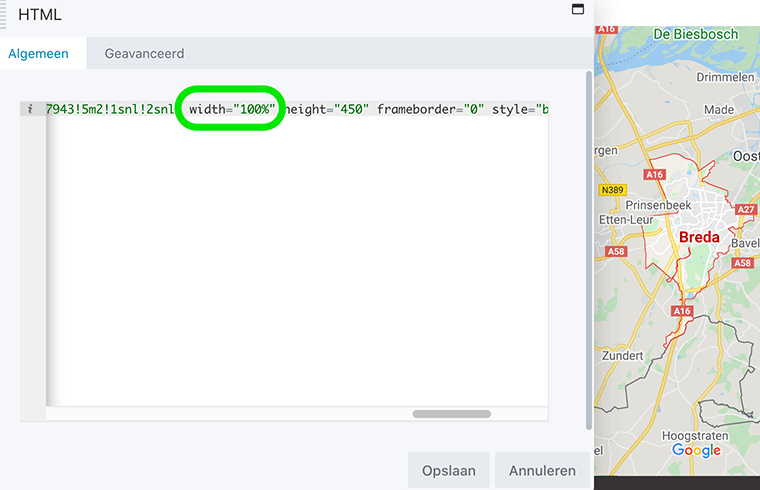The height and width of the screenshot is (490, 760).
Task: Click the info marker in editor gutter
Action: coord(31,109)
